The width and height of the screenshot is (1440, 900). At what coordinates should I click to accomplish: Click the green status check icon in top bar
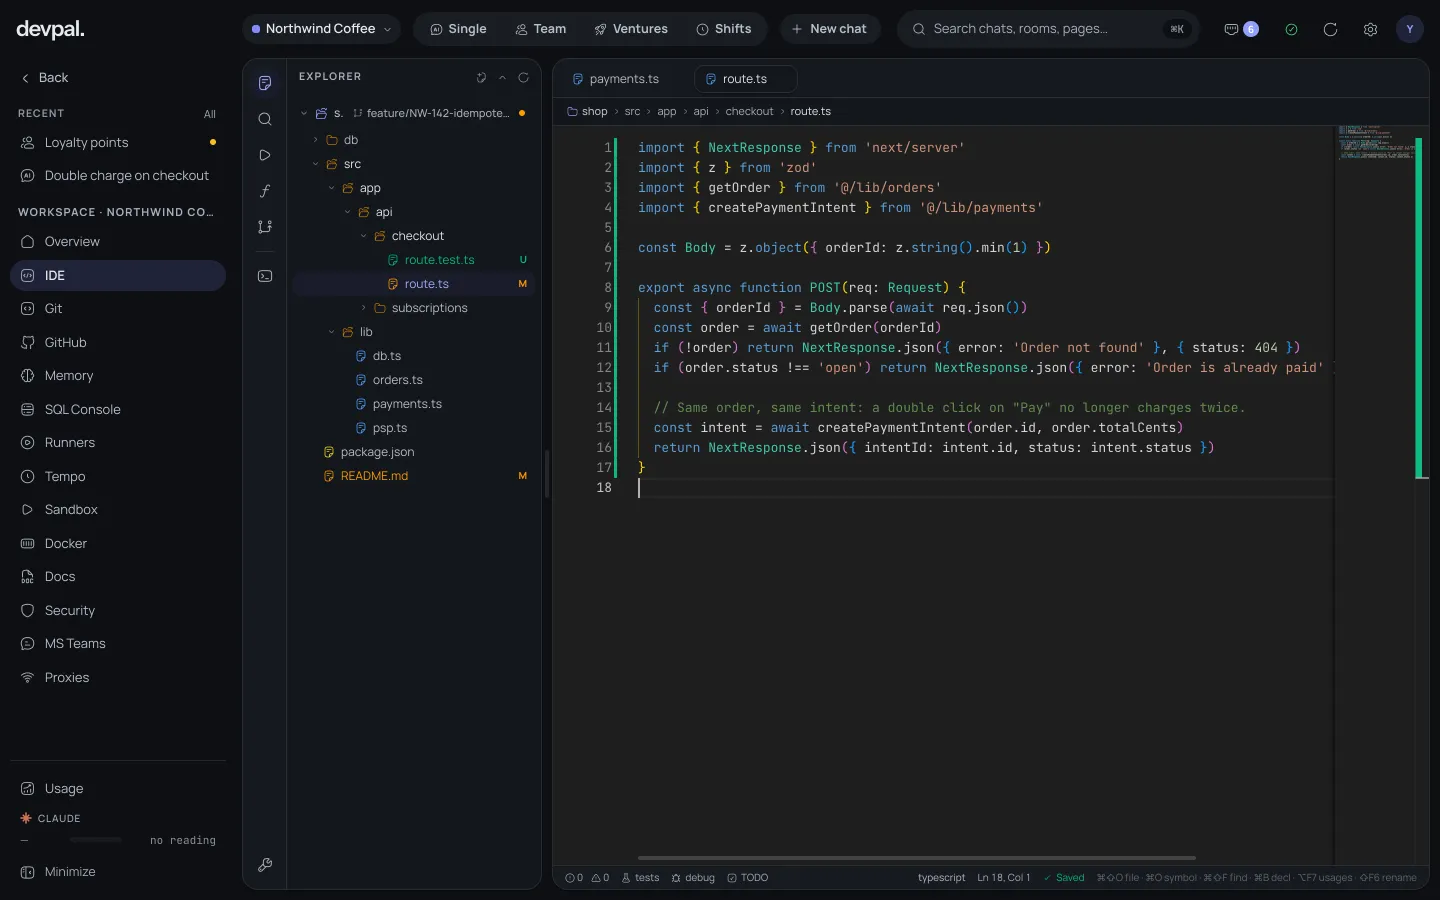pos(1291,29)
